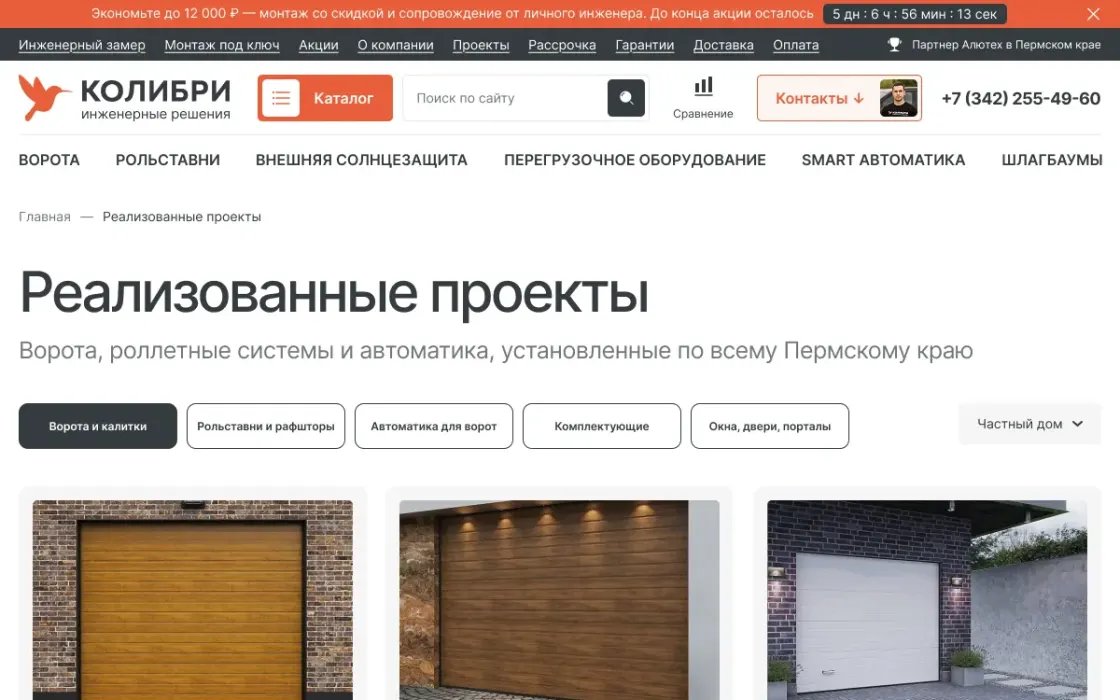1120x700 pixels.
Task: Open Инженерный замер link
Action: coord(82,45)
